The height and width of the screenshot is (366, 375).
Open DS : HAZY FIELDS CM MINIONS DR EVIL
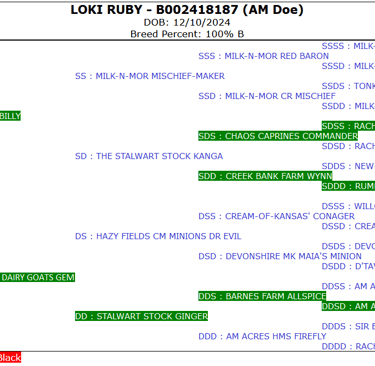pyautogui.click(x=158, y=236)
